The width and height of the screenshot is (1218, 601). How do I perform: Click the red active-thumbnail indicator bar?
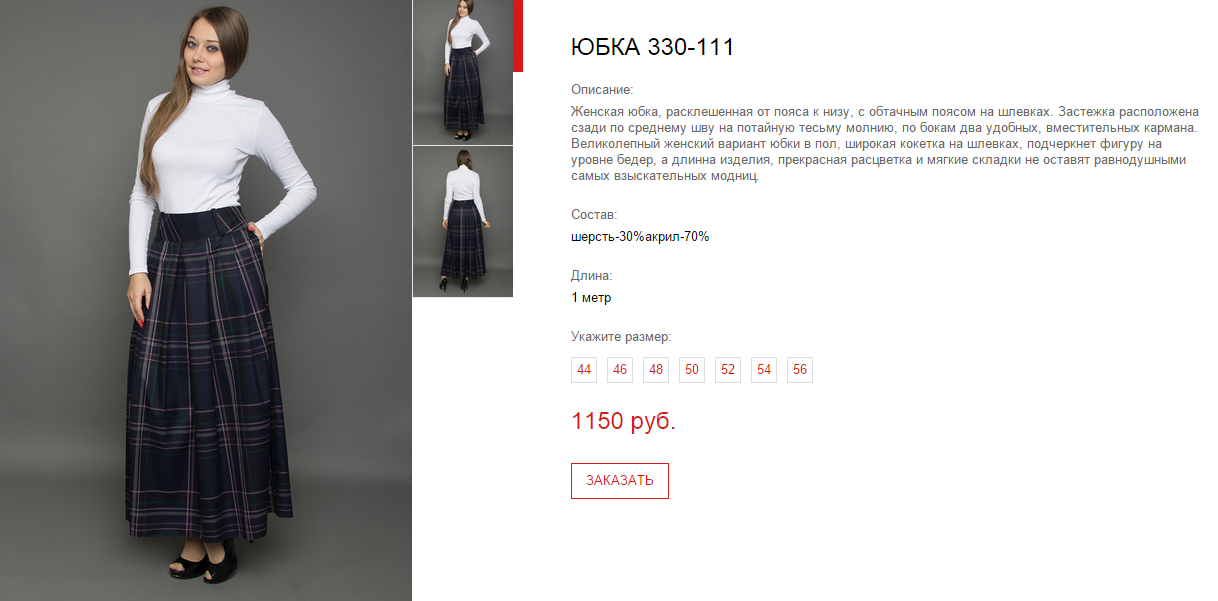click(x=518, y=36)
